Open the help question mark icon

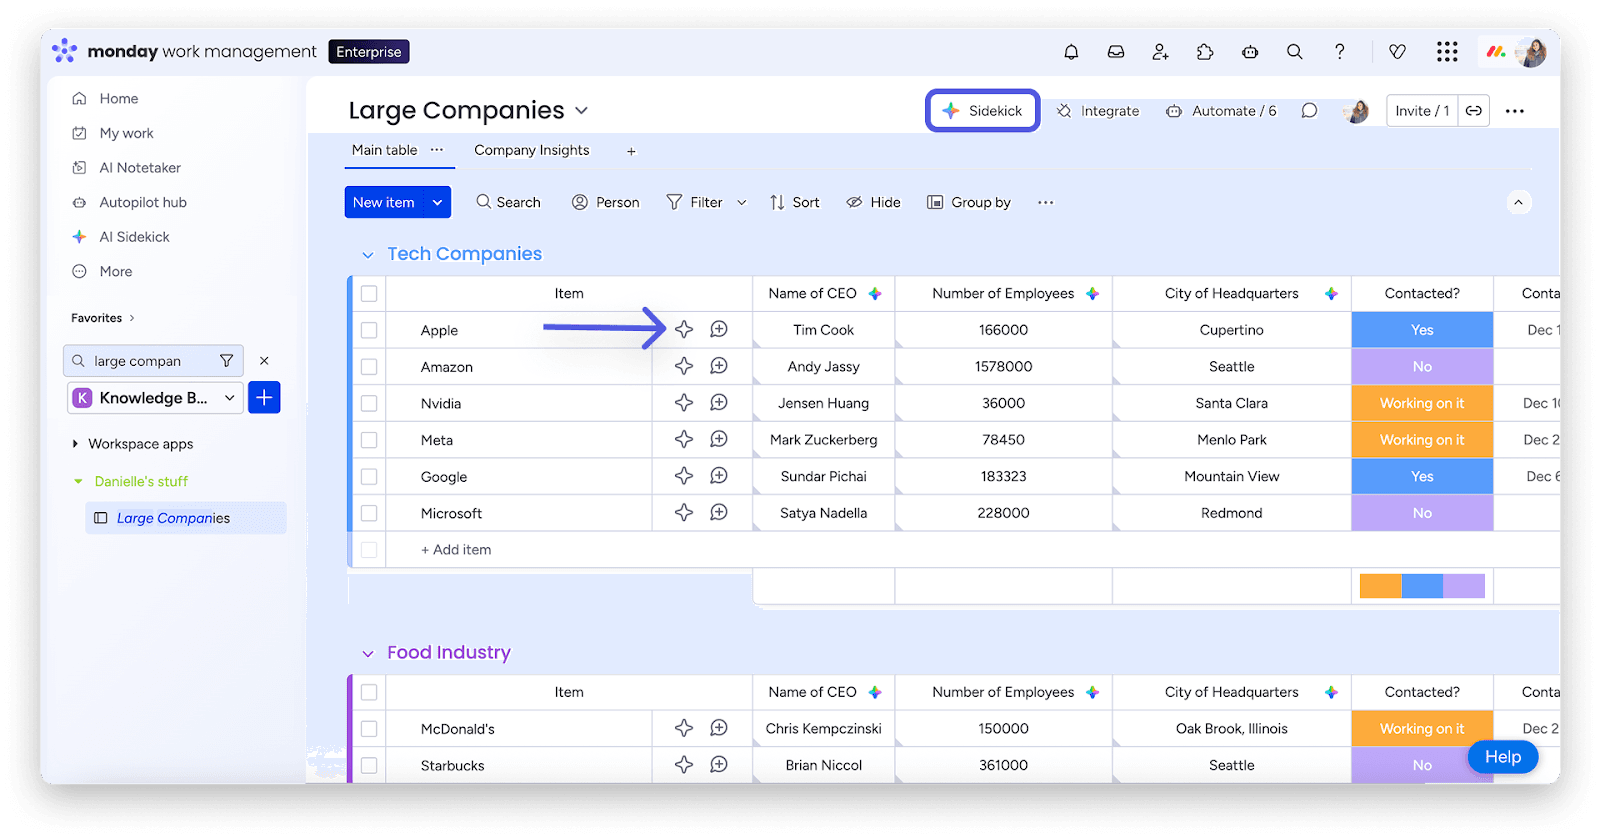point(1340,52)
